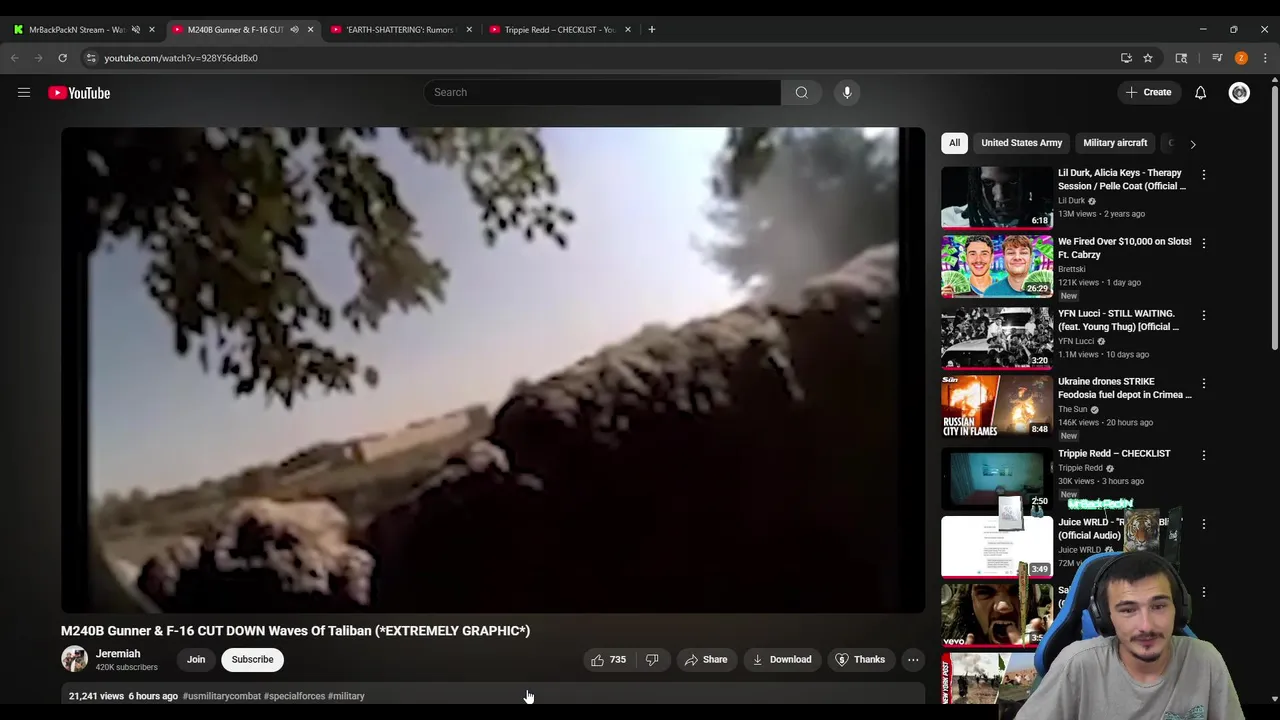
Task: Click the search magnifier button
Action: [801, 93]
